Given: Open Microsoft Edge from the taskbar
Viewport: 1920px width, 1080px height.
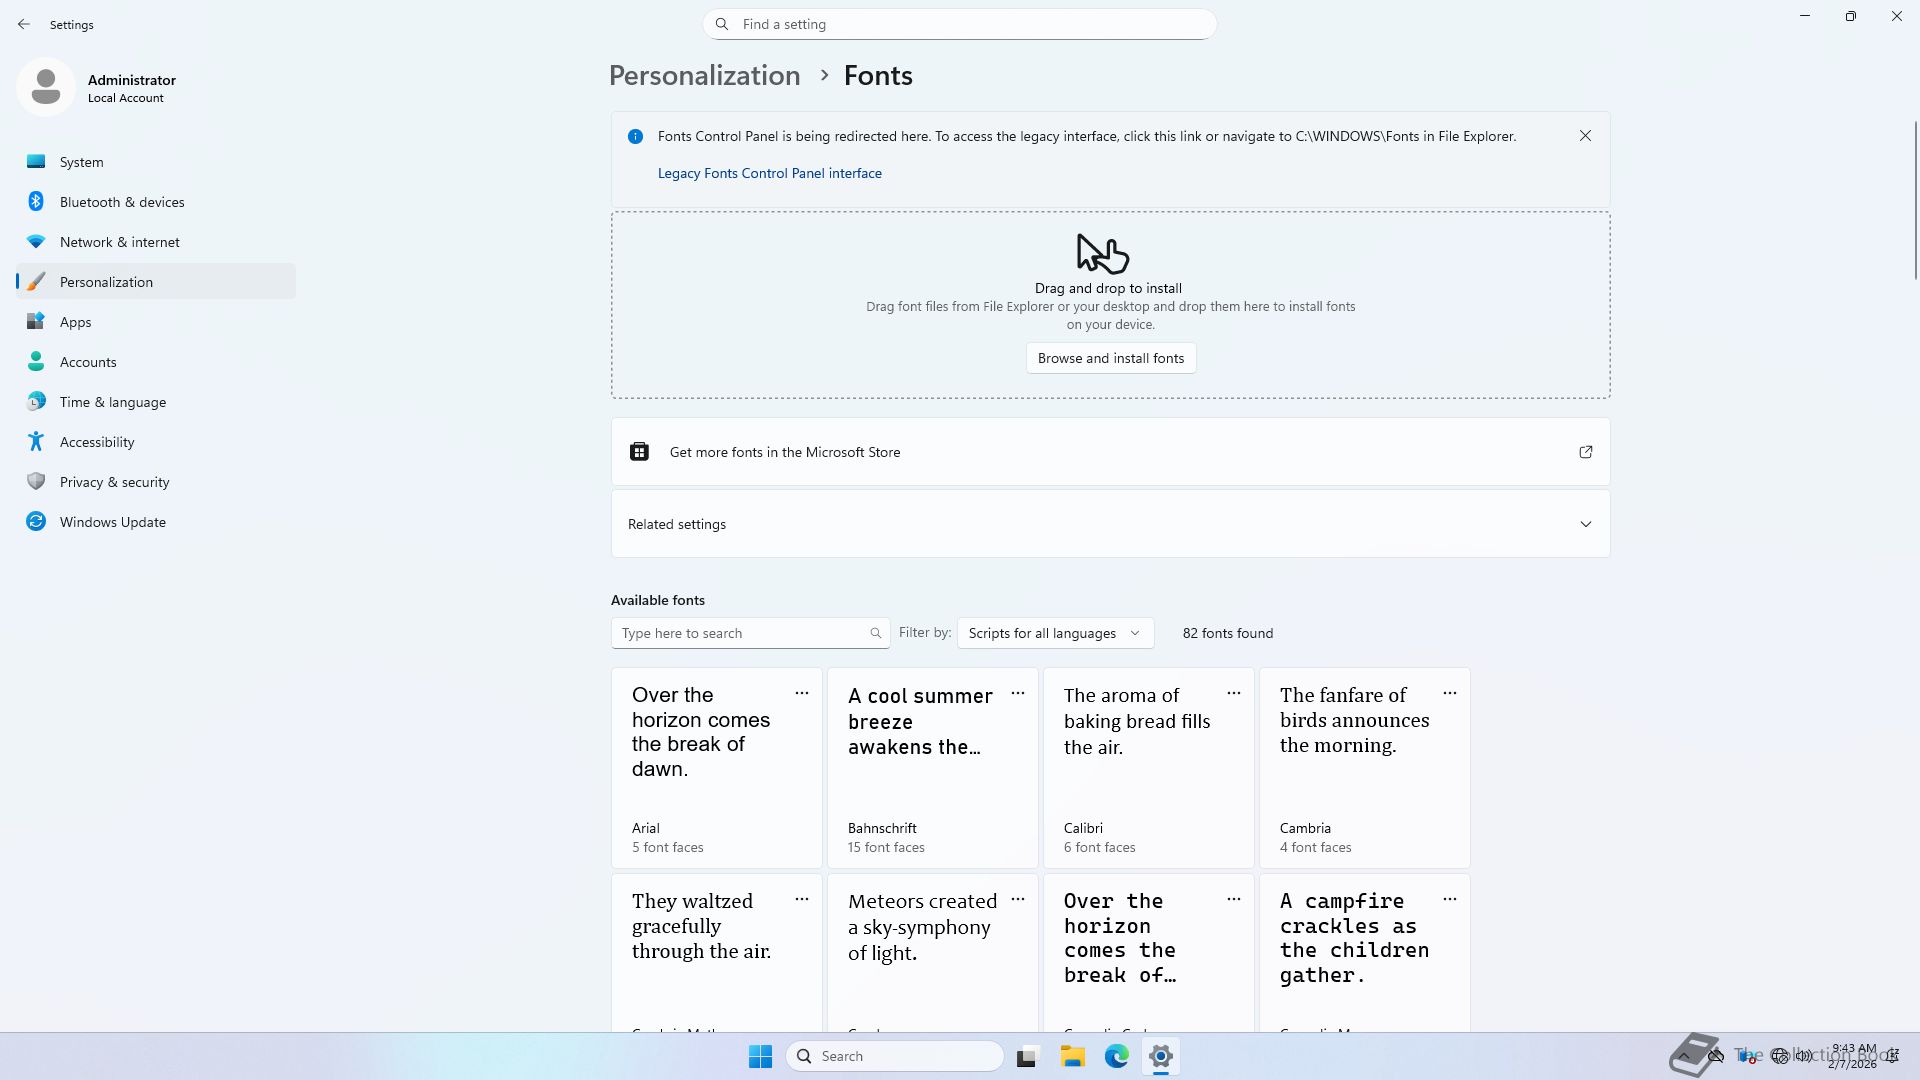Looking at the screenshot, I should pyautogui.click(x=1117, y=1056).
